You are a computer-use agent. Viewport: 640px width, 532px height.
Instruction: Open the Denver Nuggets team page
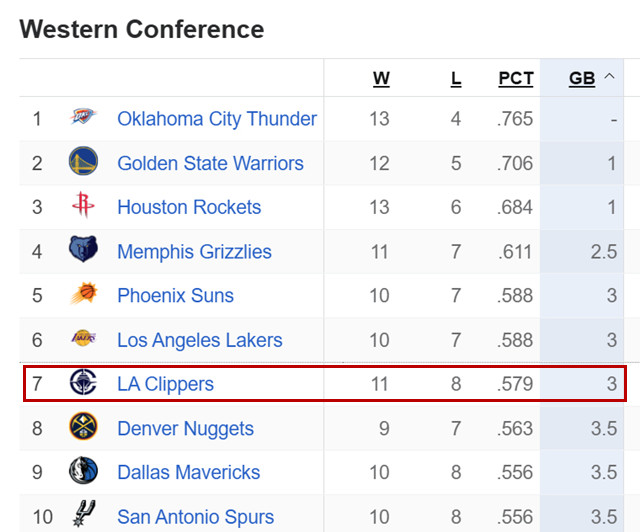(x=185, y=429)
